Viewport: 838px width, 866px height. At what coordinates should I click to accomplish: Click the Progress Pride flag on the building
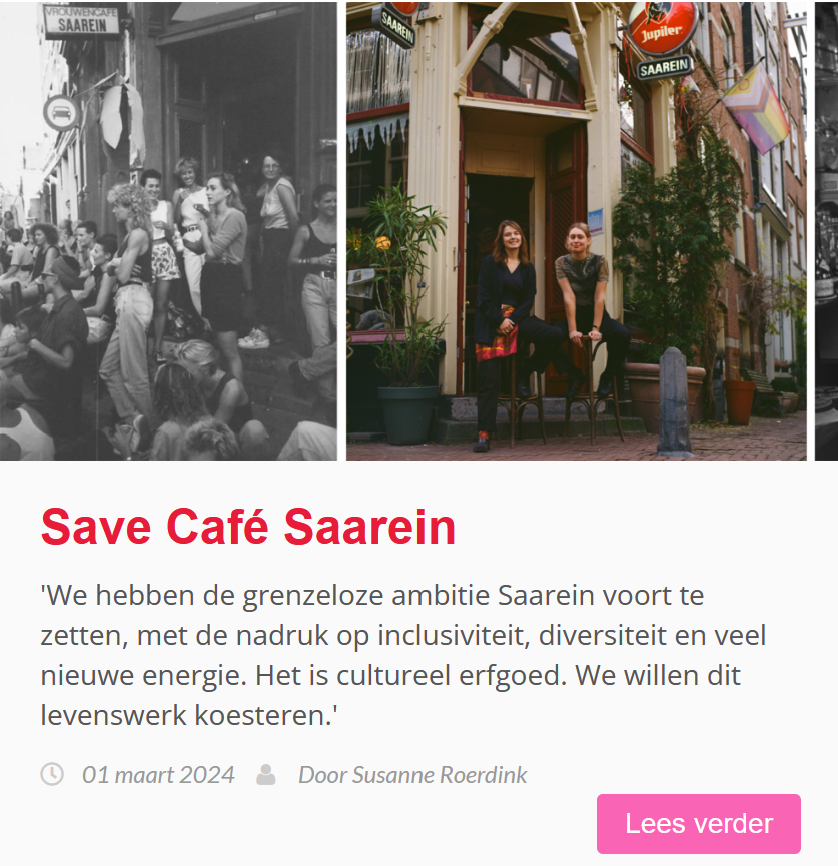pos(755,108)
